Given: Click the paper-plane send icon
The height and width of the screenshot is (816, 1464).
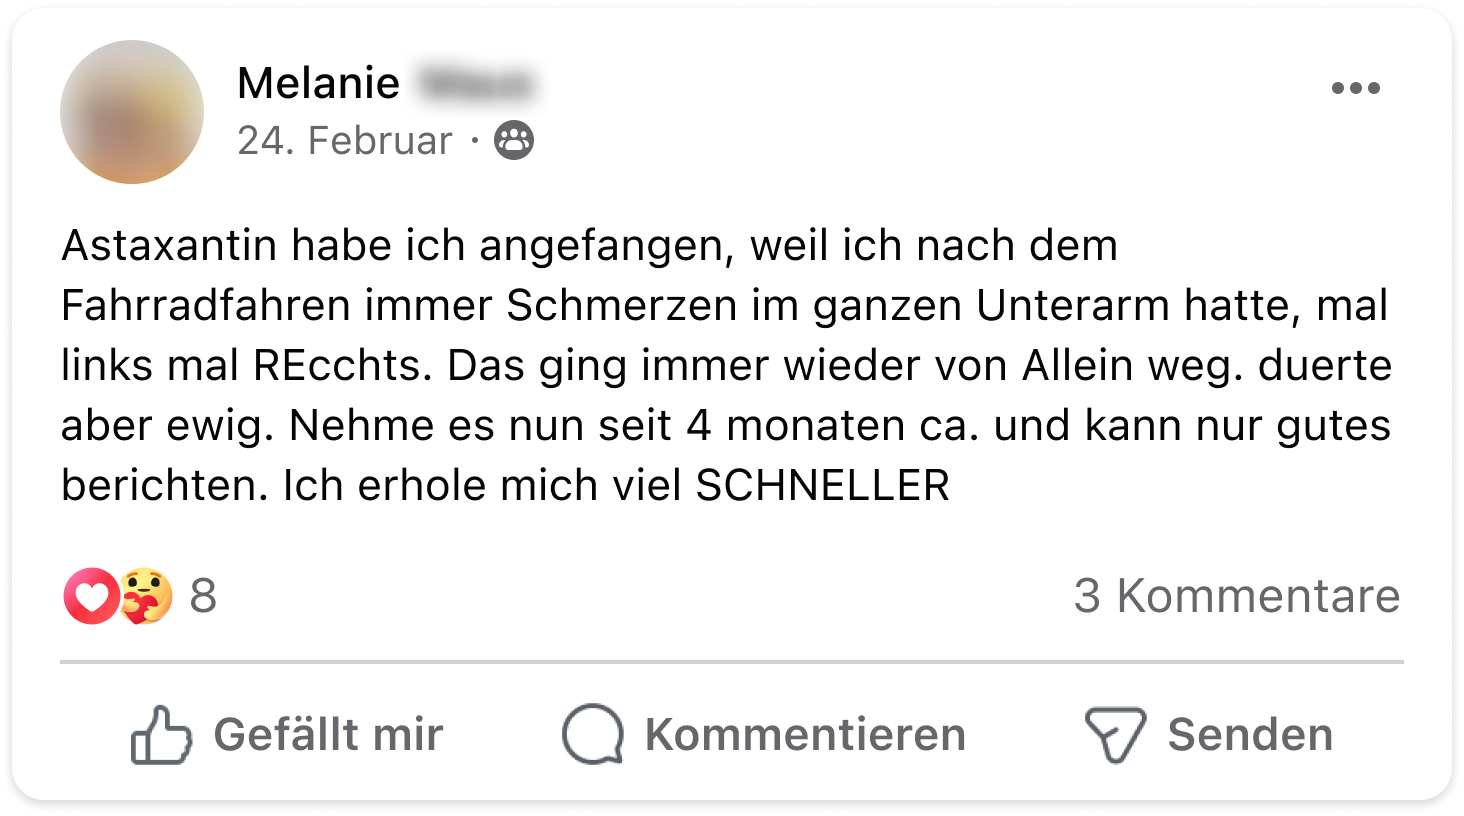Looking at the screenshot, I should (x=1115, y=735).
